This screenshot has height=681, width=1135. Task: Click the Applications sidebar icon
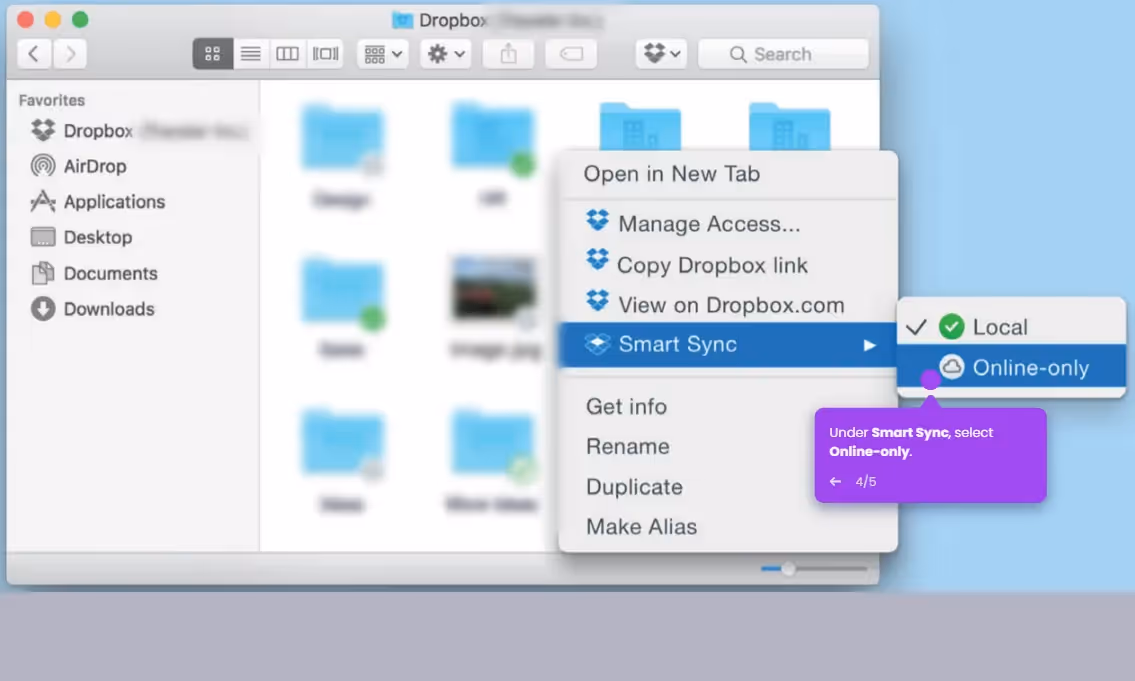pyautogui.click(x=43, y=201)
